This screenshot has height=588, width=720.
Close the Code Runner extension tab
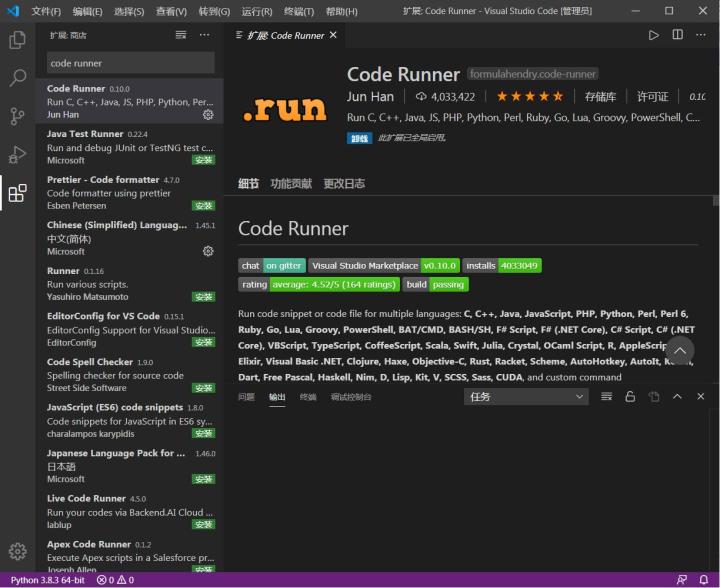(333, 35)
